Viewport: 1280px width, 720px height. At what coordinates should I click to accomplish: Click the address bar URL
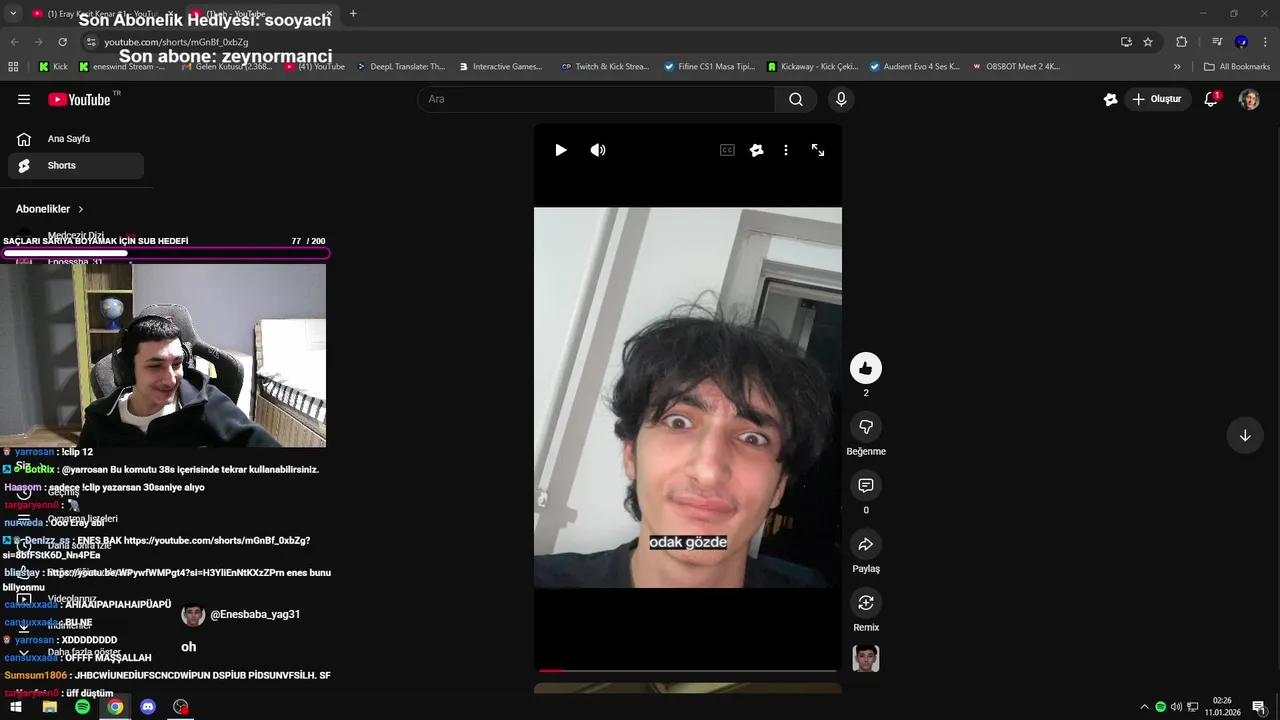pos(176,42)
